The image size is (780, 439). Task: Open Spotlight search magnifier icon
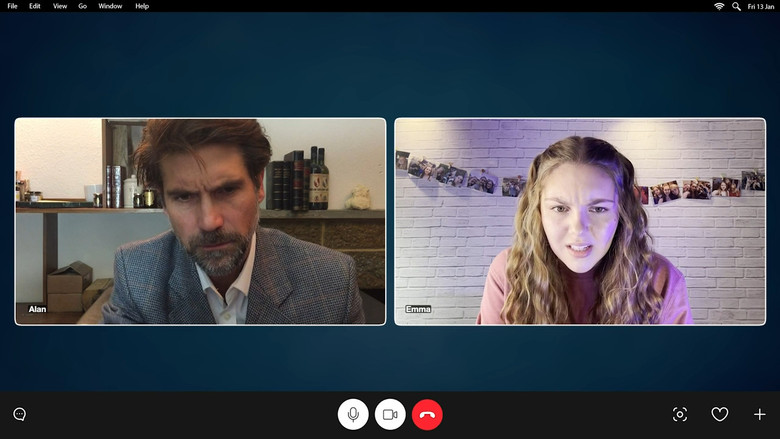pos(737,6)
